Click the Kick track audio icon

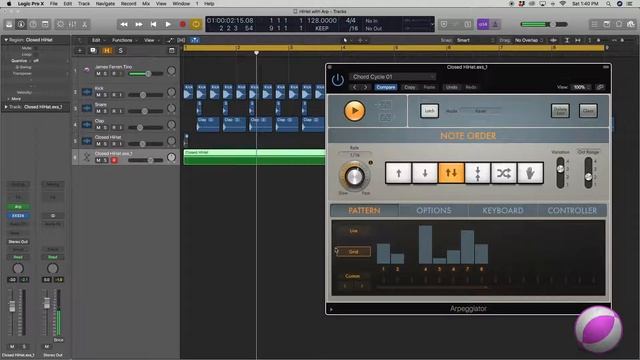tap(87, 92)
